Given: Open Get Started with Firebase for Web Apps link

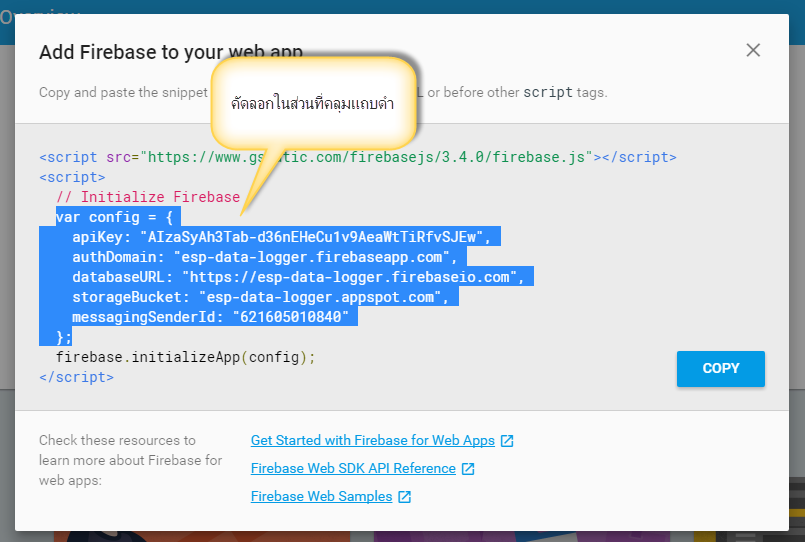Looking at the screenshot, I should pyautogui.click(x=373, y=440).
